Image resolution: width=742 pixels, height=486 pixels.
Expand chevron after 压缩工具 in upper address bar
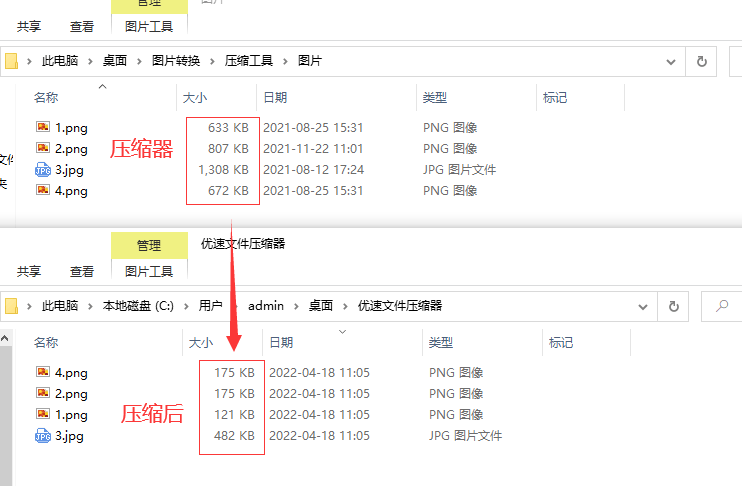click(x=285, y=62)
